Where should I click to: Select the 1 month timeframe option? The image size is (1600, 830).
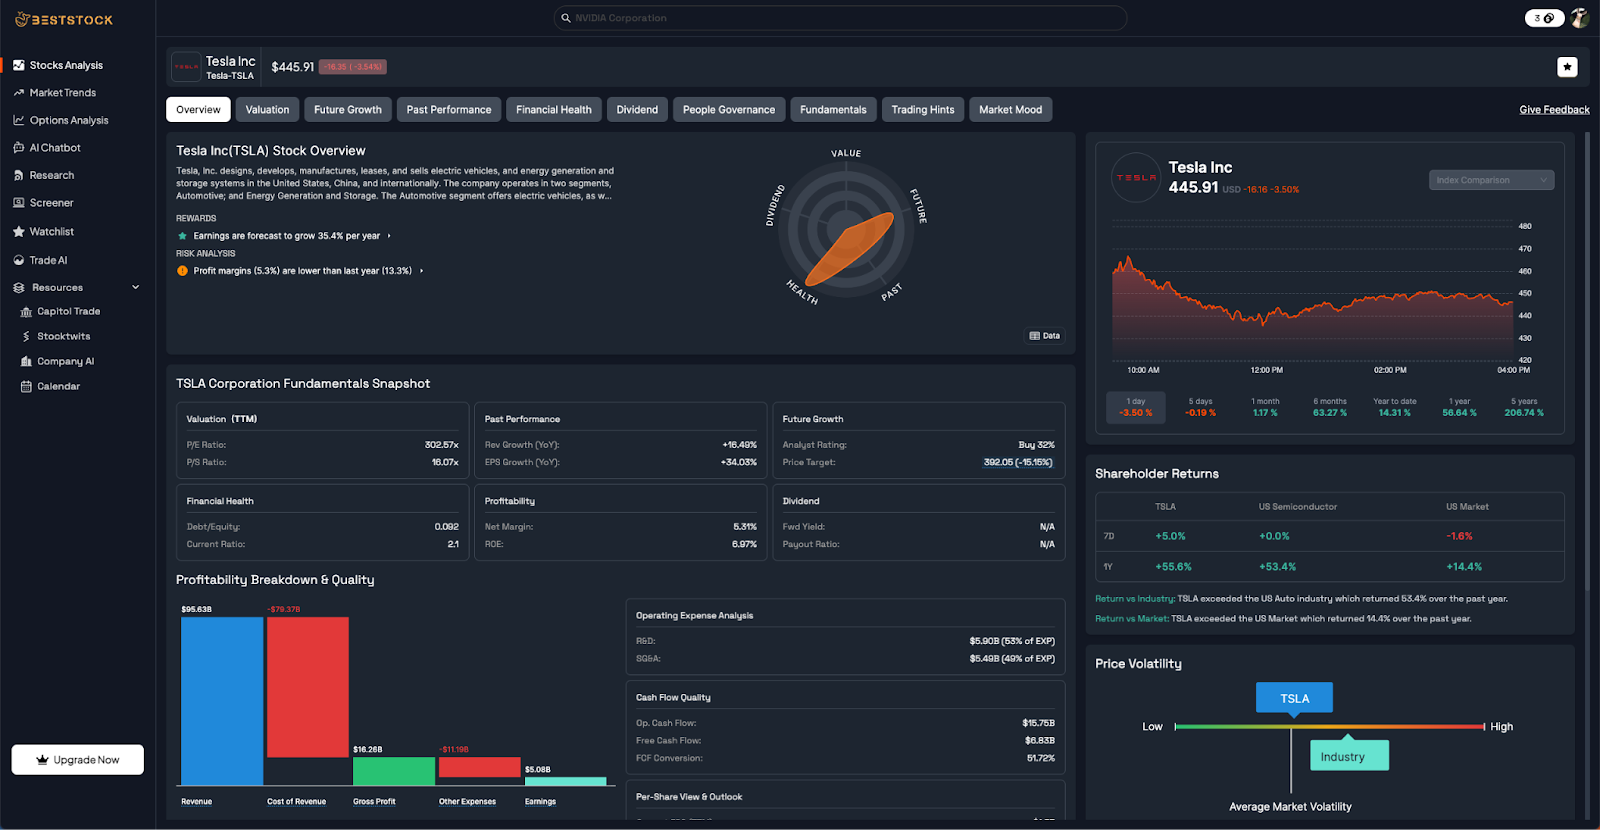[1265, 407]
